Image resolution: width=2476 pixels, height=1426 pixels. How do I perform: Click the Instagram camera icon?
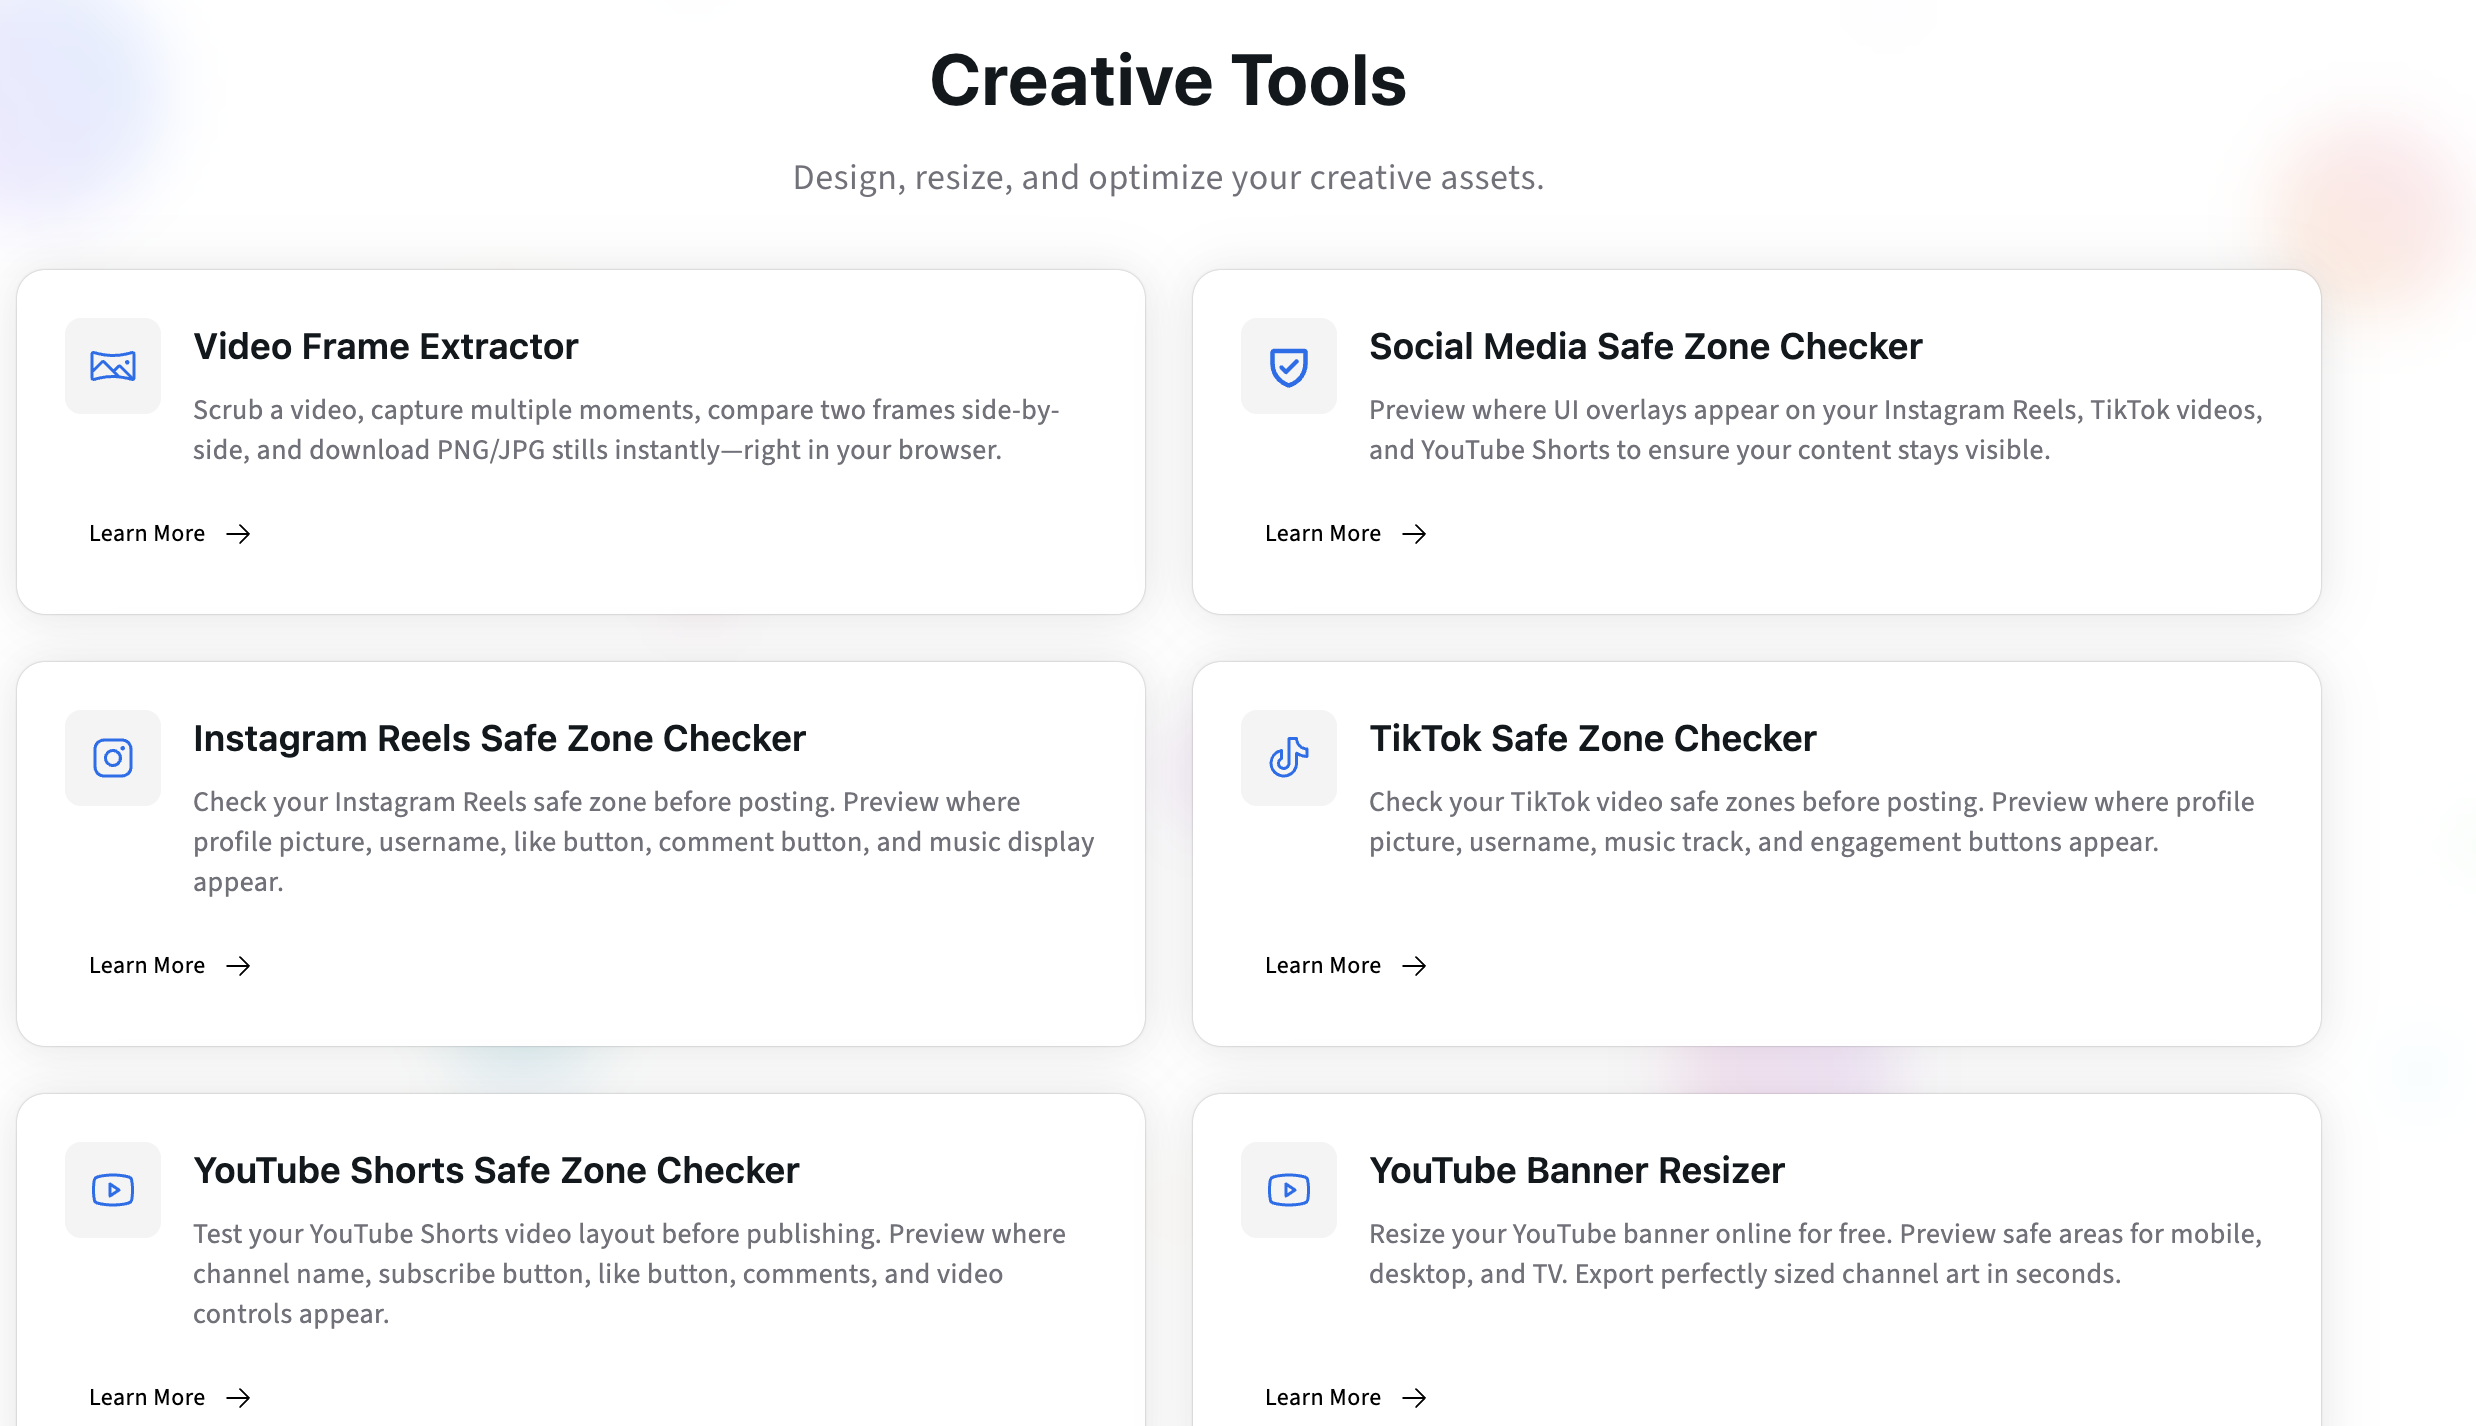pyautogui.click(x=112, y=758)
